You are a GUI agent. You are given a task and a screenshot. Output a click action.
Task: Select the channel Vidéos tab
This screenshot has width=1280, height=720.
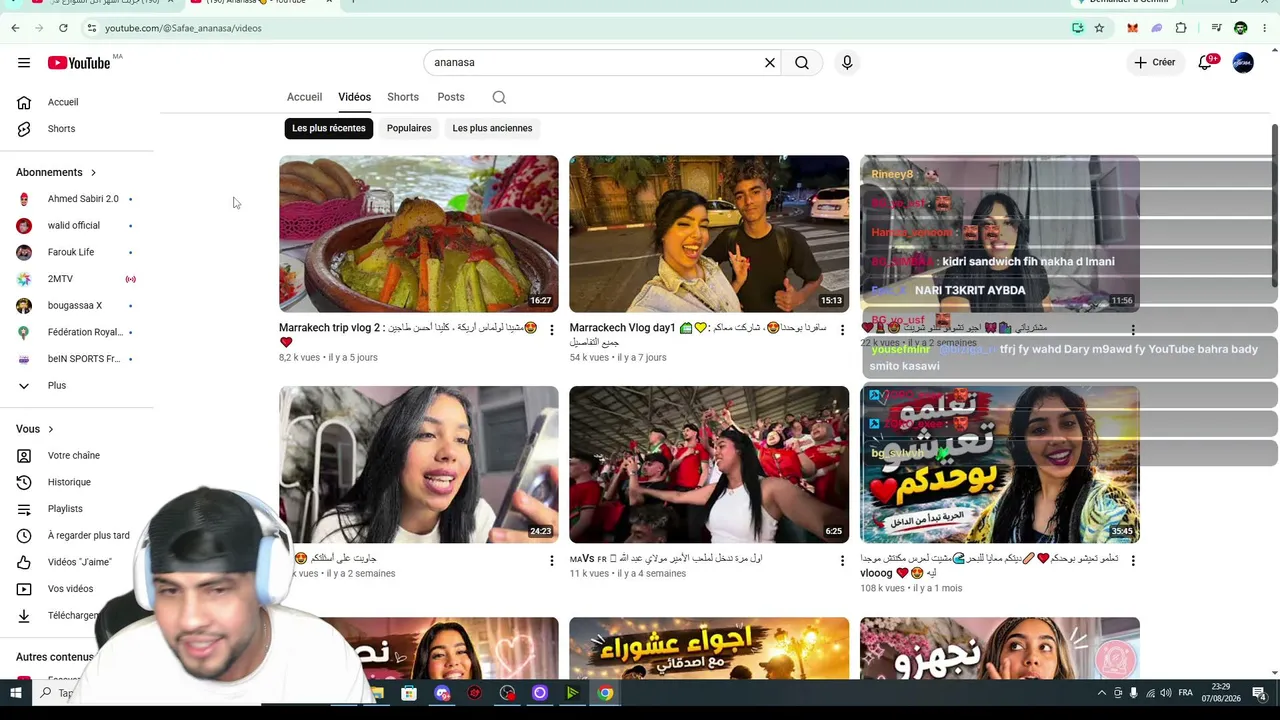354,97
